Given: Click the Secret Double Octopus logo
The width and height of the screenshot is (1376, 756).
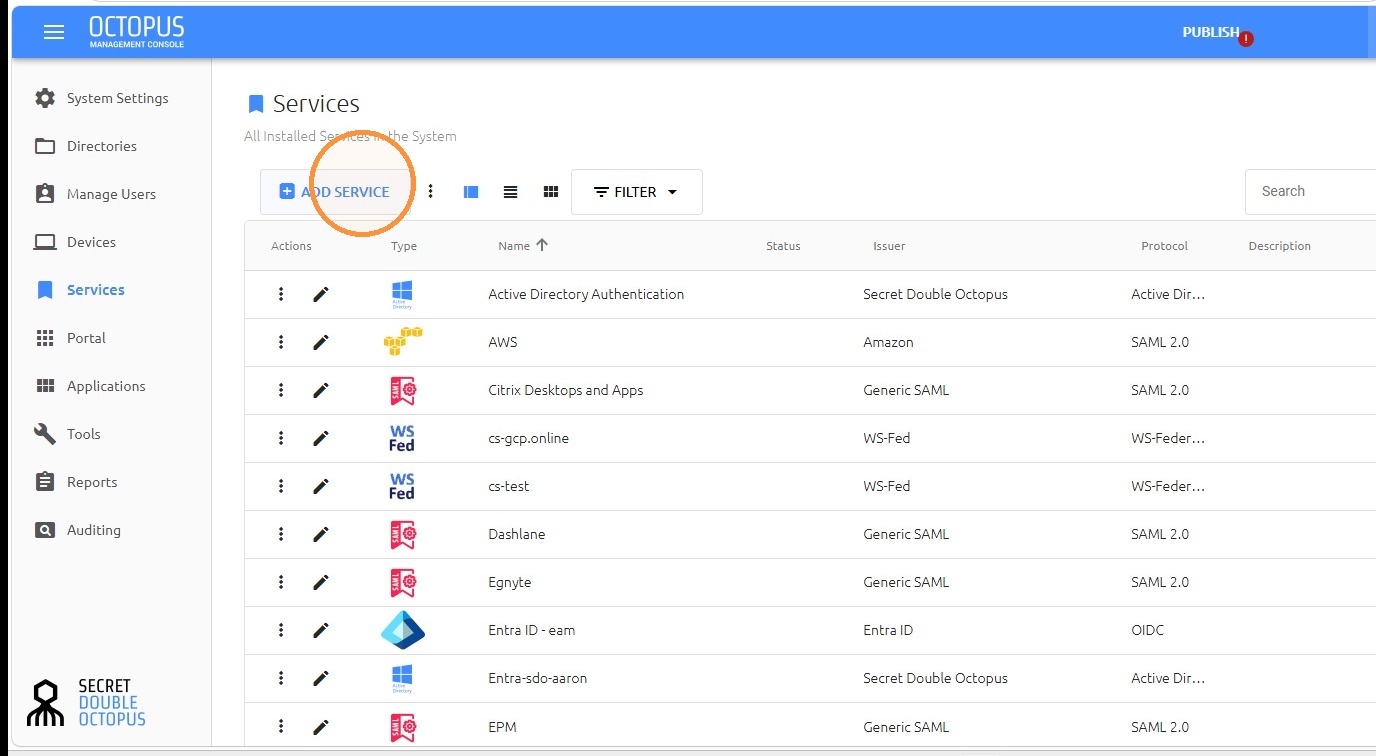Looking at the screenshot, I should coord(86,702).
